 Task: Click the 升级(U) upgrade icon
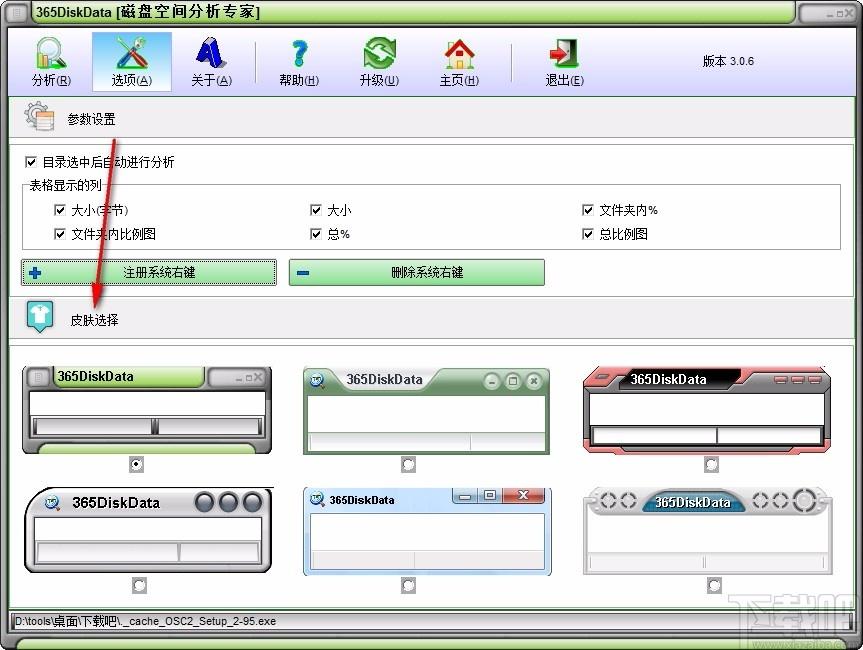click(379, 62)
